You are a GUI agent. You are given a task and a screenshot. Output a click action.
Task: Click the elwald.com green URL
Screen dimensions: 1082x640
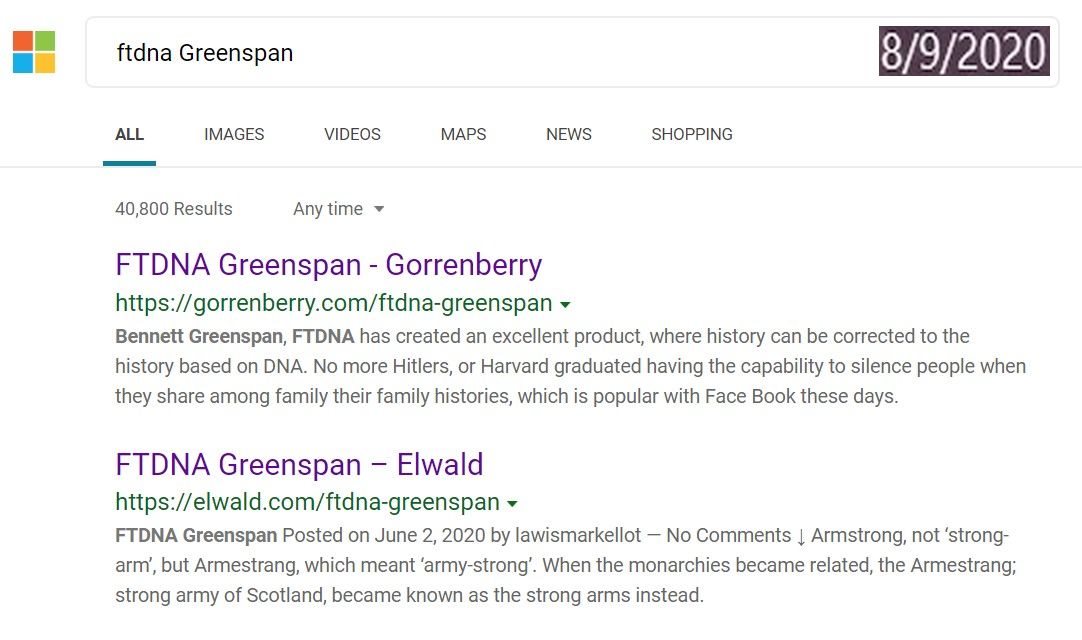pyautogui.click(x=307, y=502)
